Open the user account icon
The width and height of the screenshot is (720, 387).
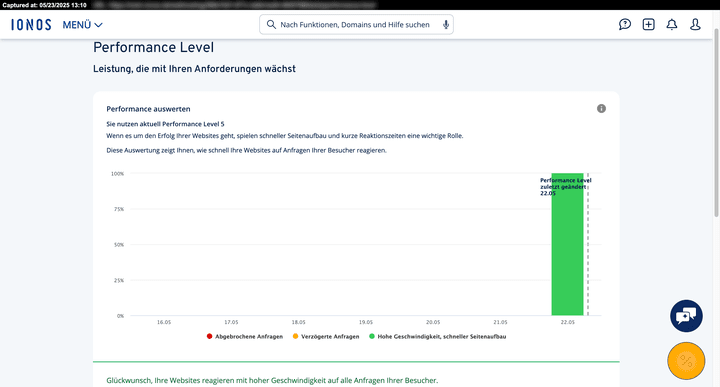pos(695,24)
